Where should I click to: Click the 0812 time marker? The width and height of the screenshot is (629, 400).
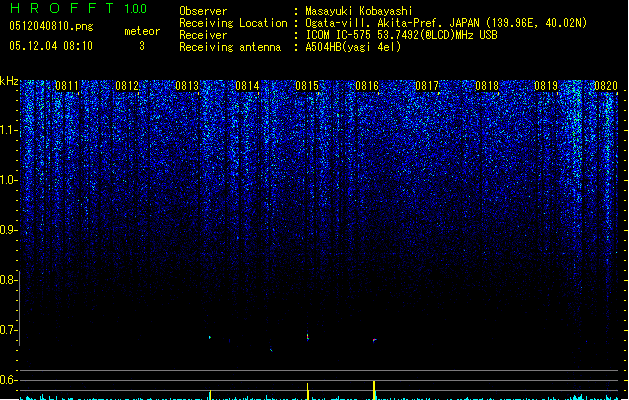pos(127,86)
